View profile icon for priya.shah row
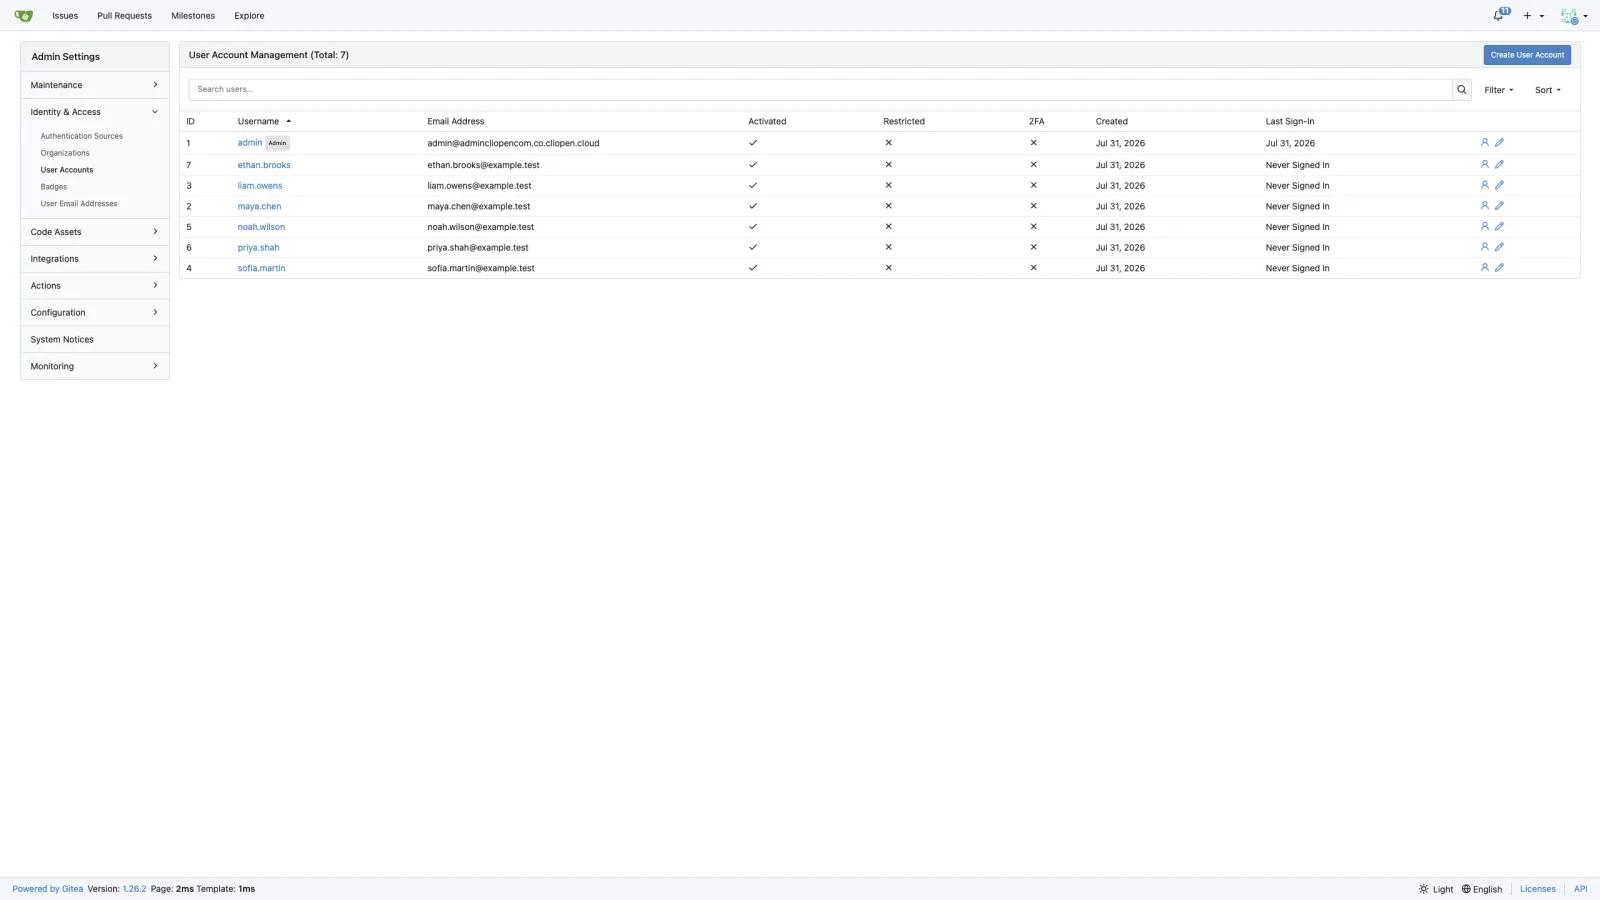 1485,247
